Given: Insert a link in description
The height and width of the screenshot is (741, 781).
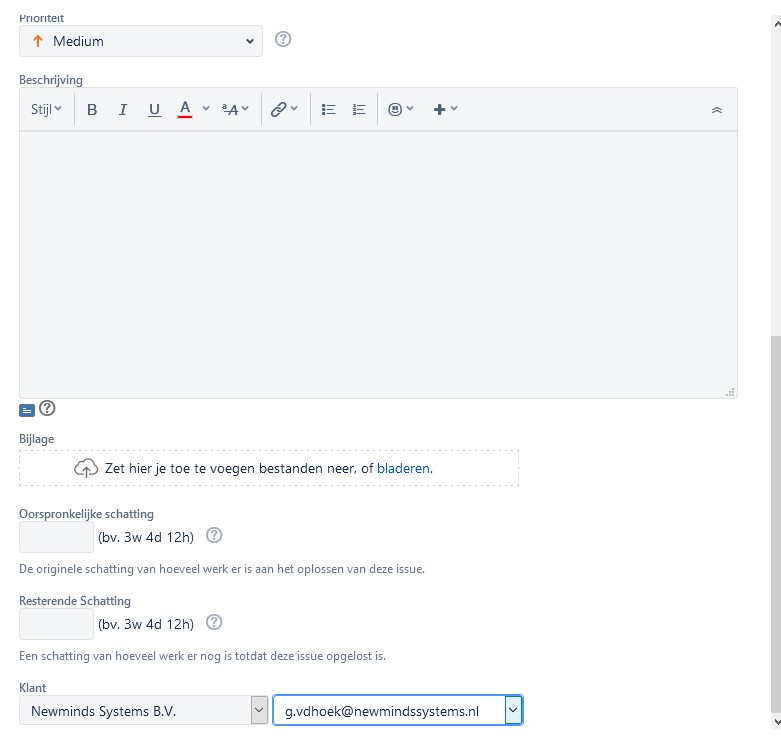Looking at the screenshot, I should (x=278, y=109).
